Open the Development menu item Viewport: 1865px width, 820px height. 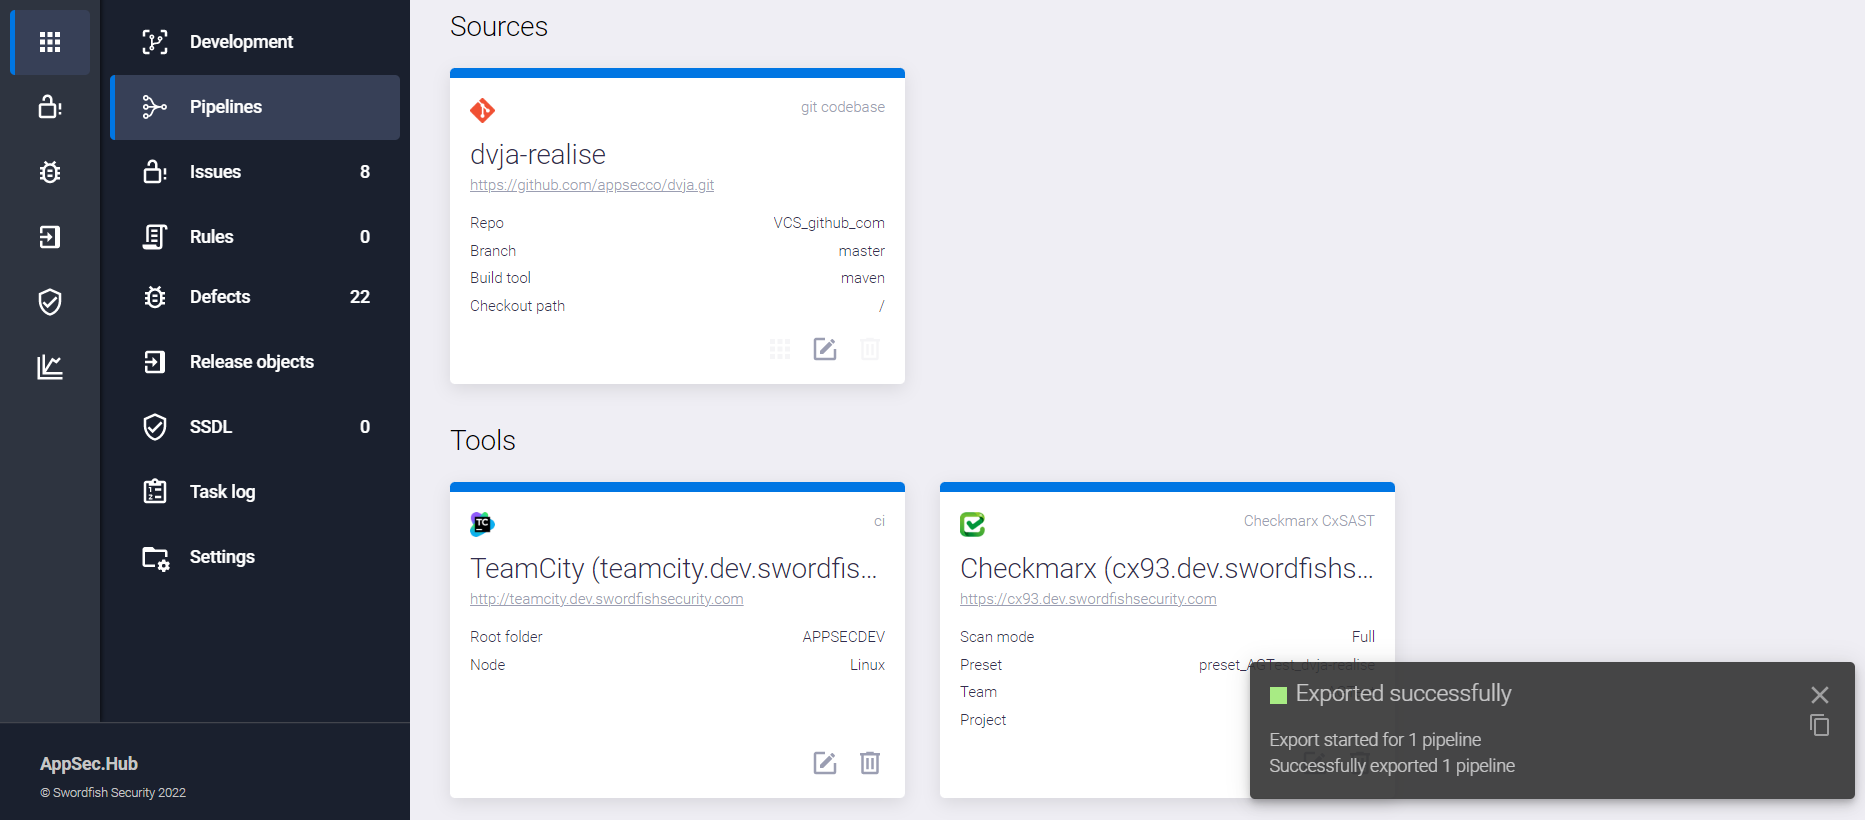click(x=241, y=42)
